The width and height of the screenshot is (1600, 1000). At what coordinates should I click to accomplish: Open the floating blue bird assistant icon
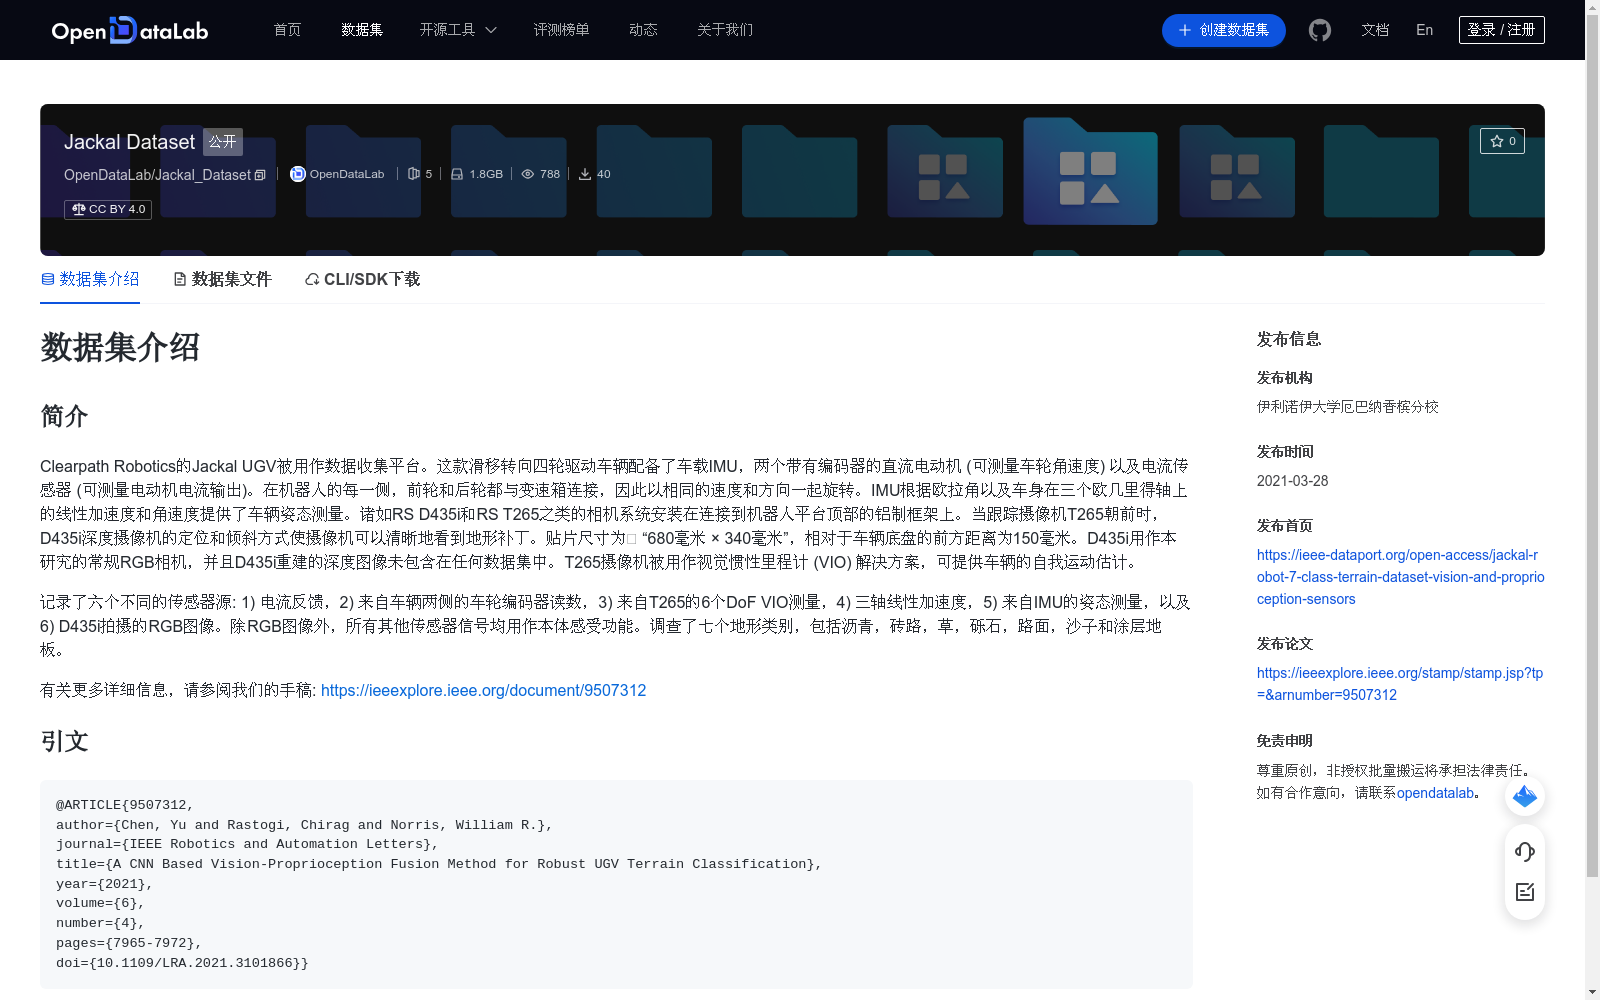click(1525, 796)
